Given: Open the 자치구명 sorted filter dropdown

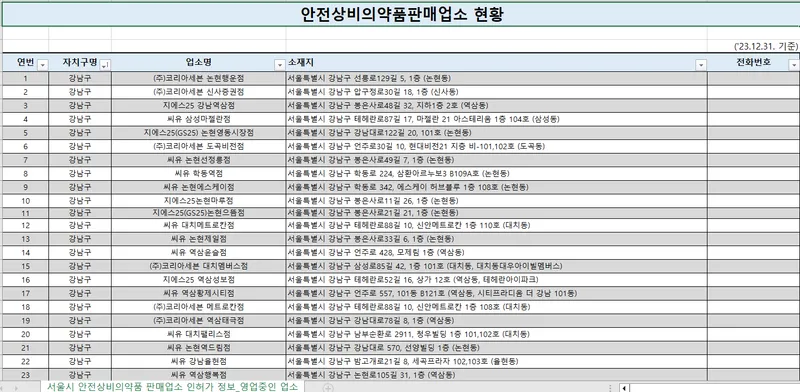Looking at the screenshot, I should coord(106,65).
